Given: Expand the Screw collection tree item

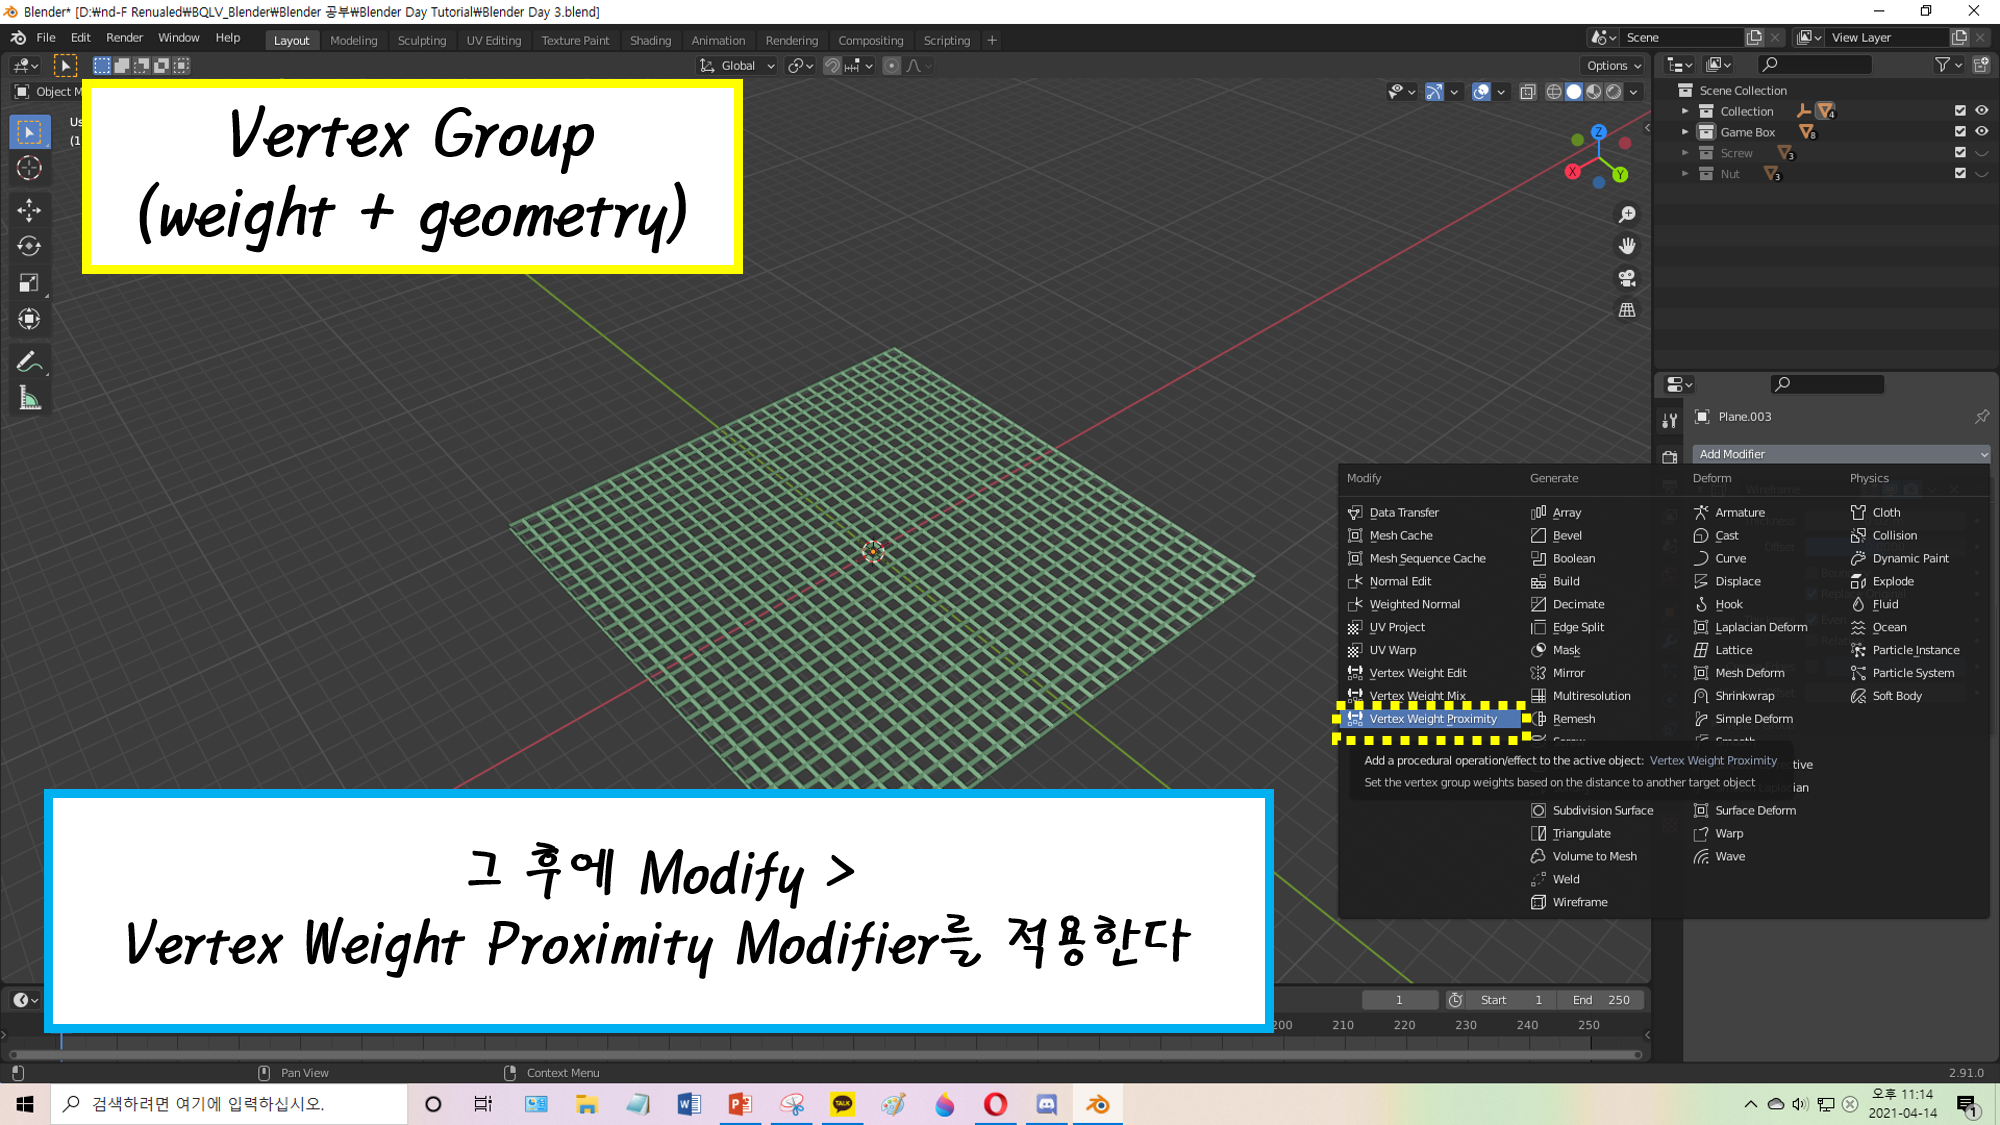Looking at the screenshot, I should click(1685, 153).
